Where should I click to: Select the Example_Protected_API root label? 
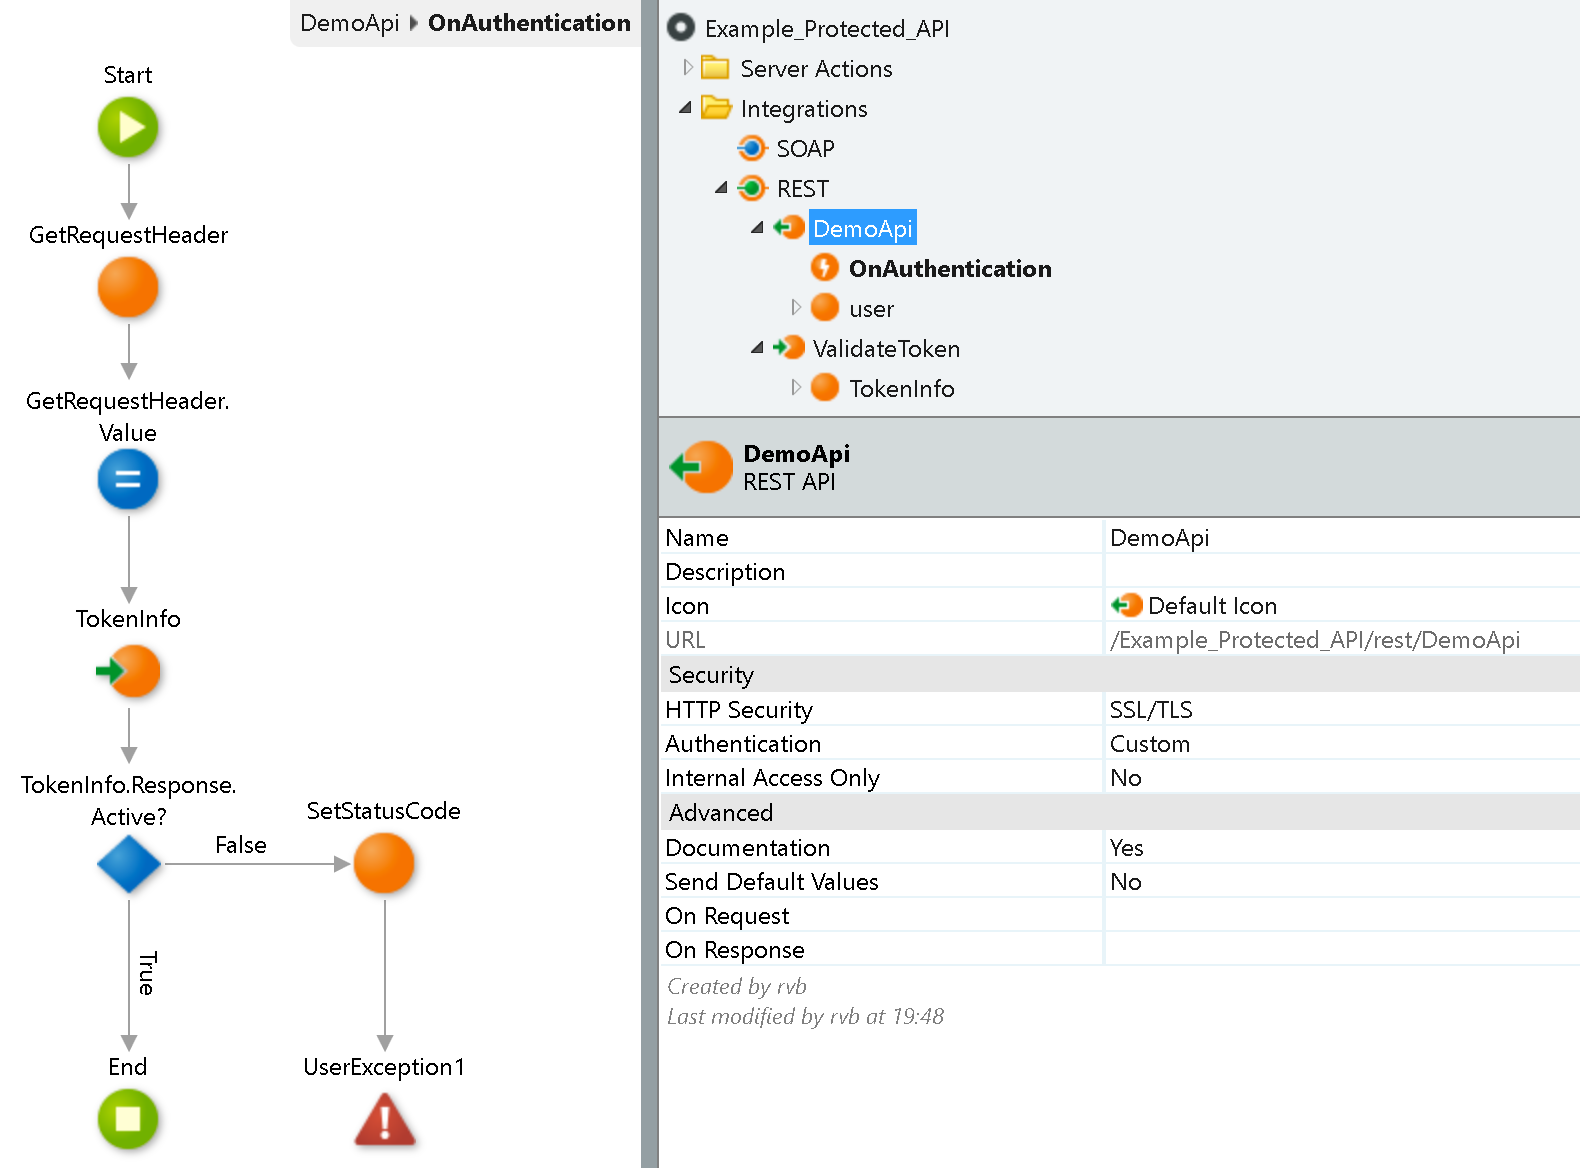pos(827,28)
